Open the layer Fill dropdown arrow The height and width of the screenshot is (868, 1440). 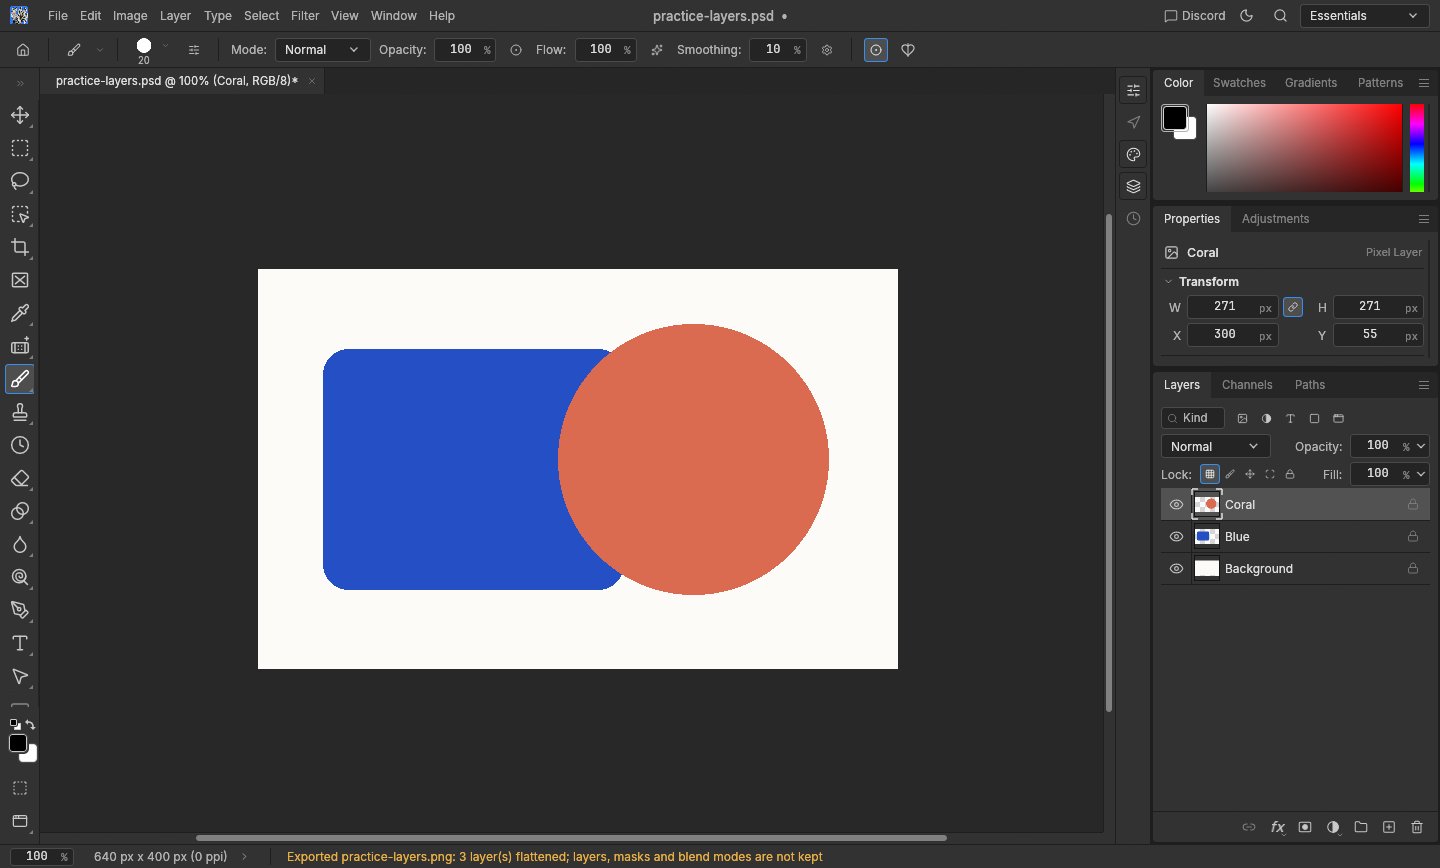point(1421,474)
